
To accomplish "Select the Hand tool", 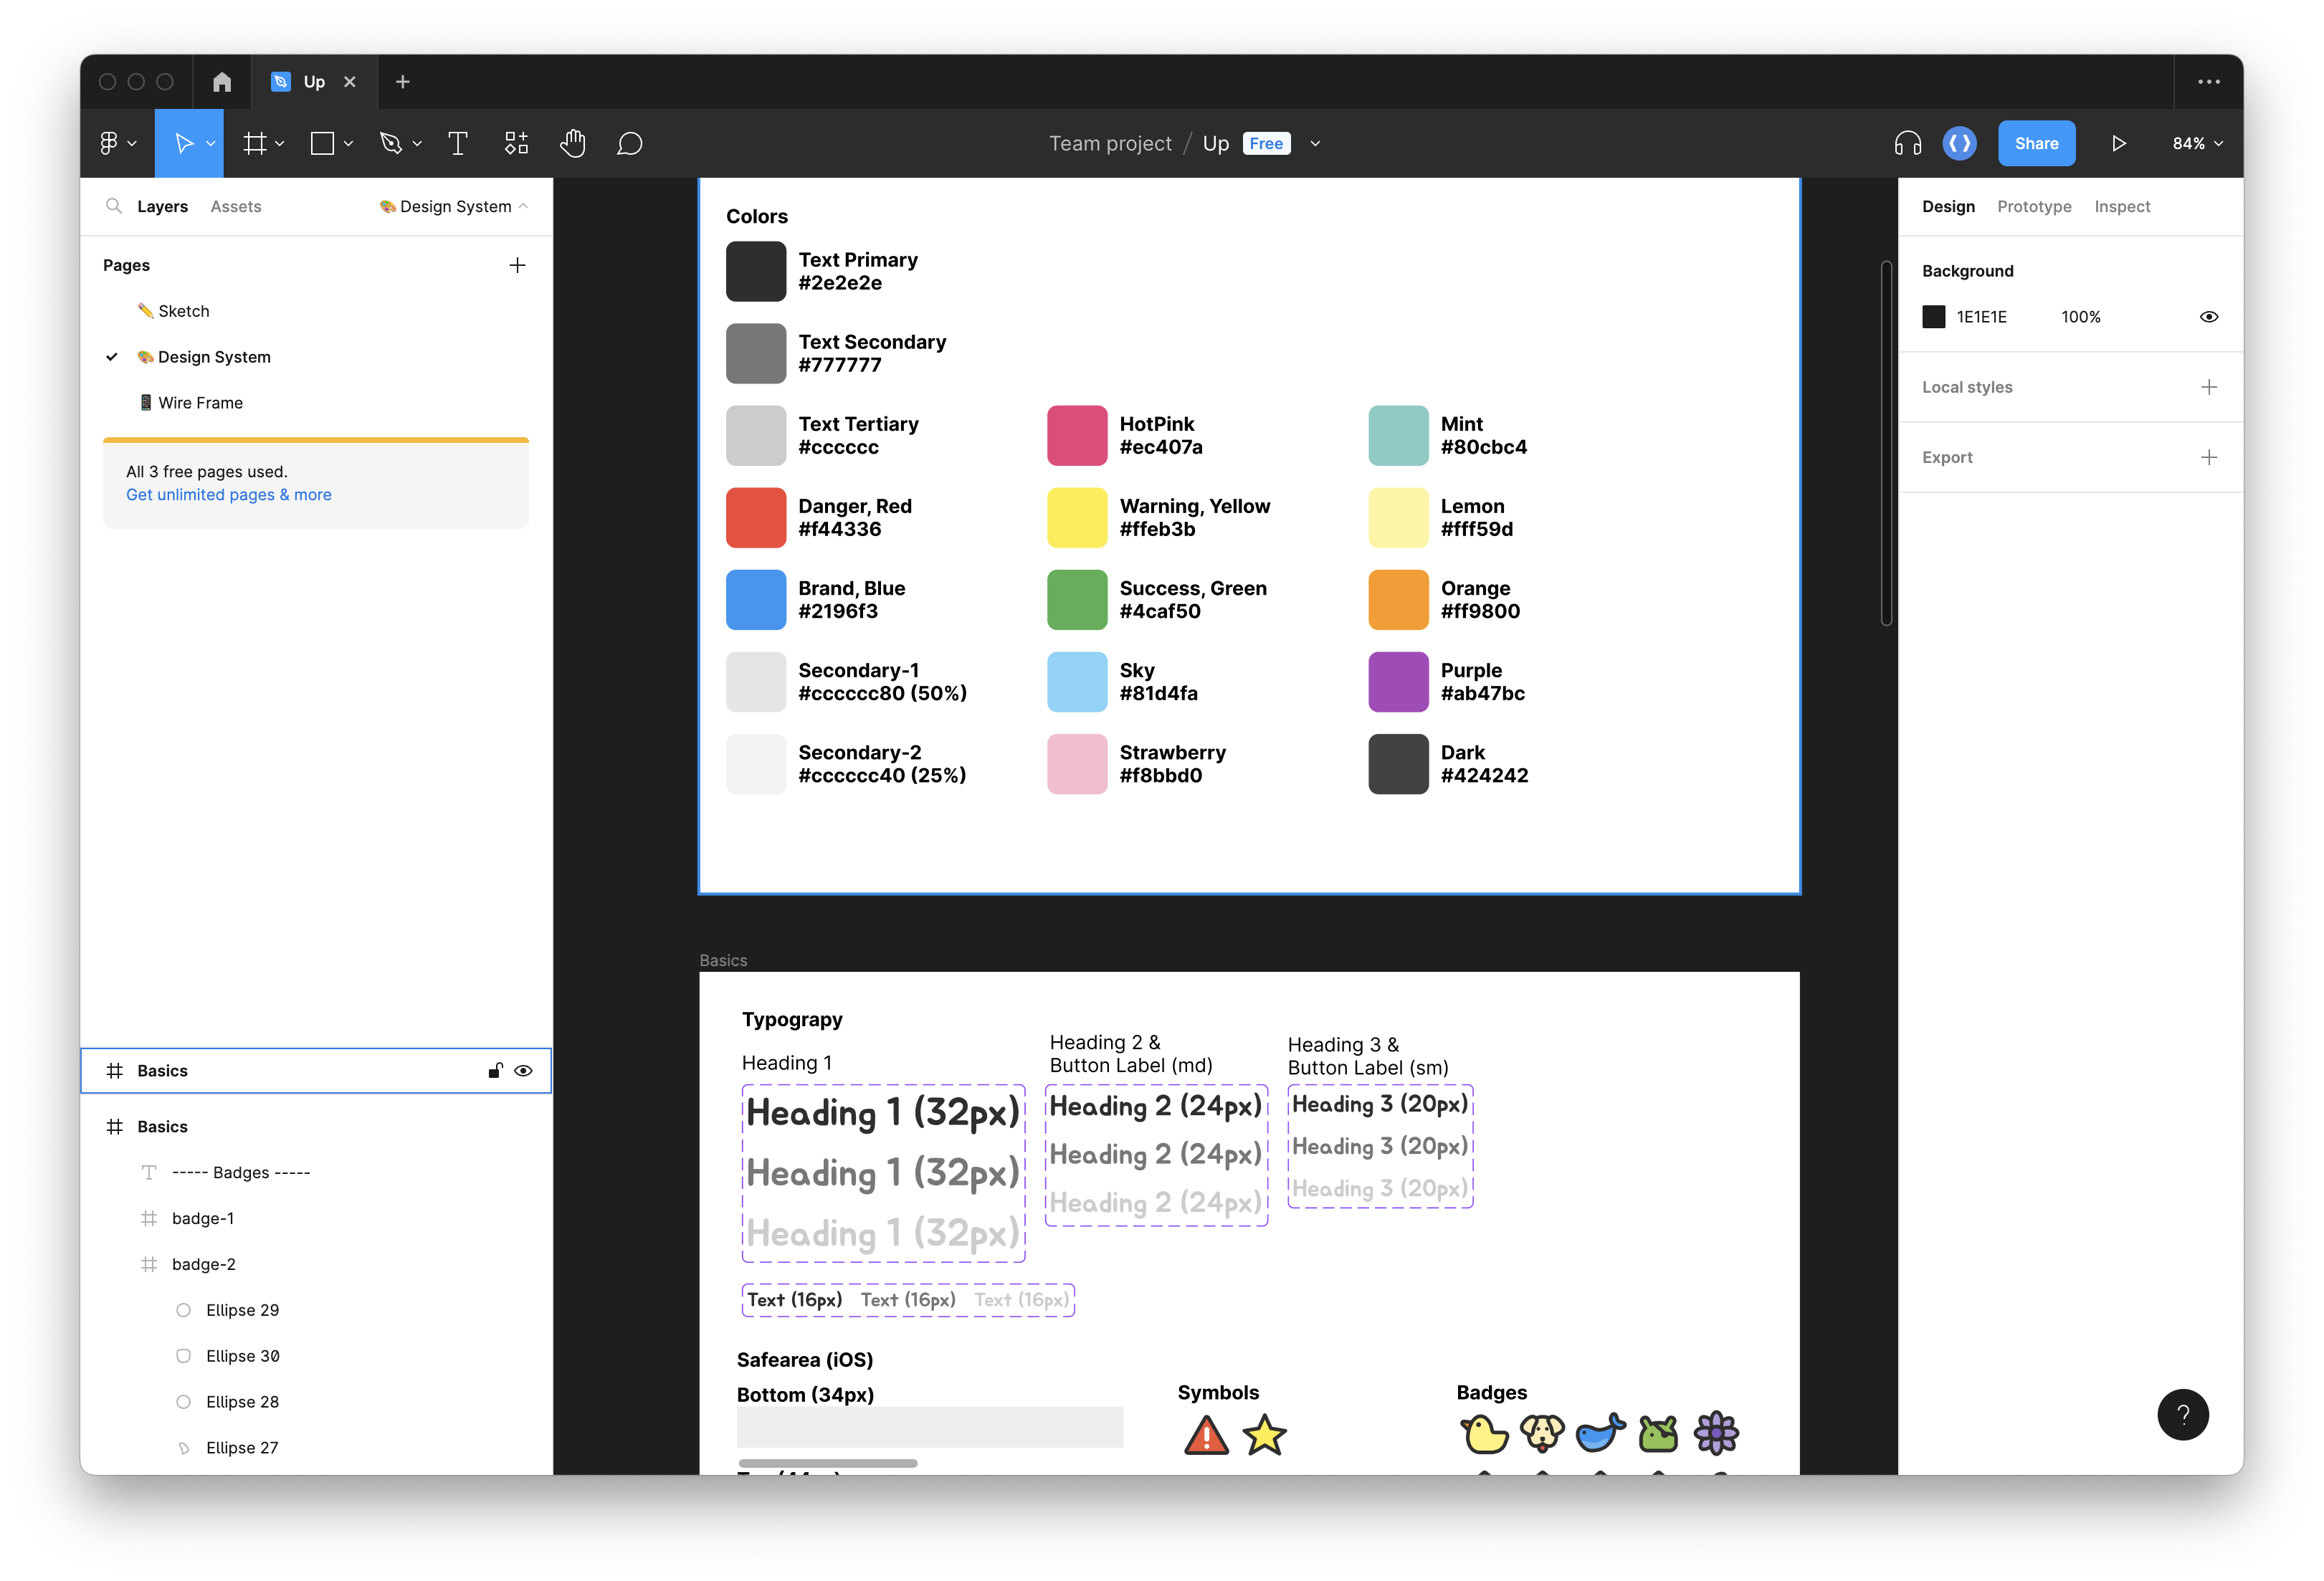I will tap(572, 143).
